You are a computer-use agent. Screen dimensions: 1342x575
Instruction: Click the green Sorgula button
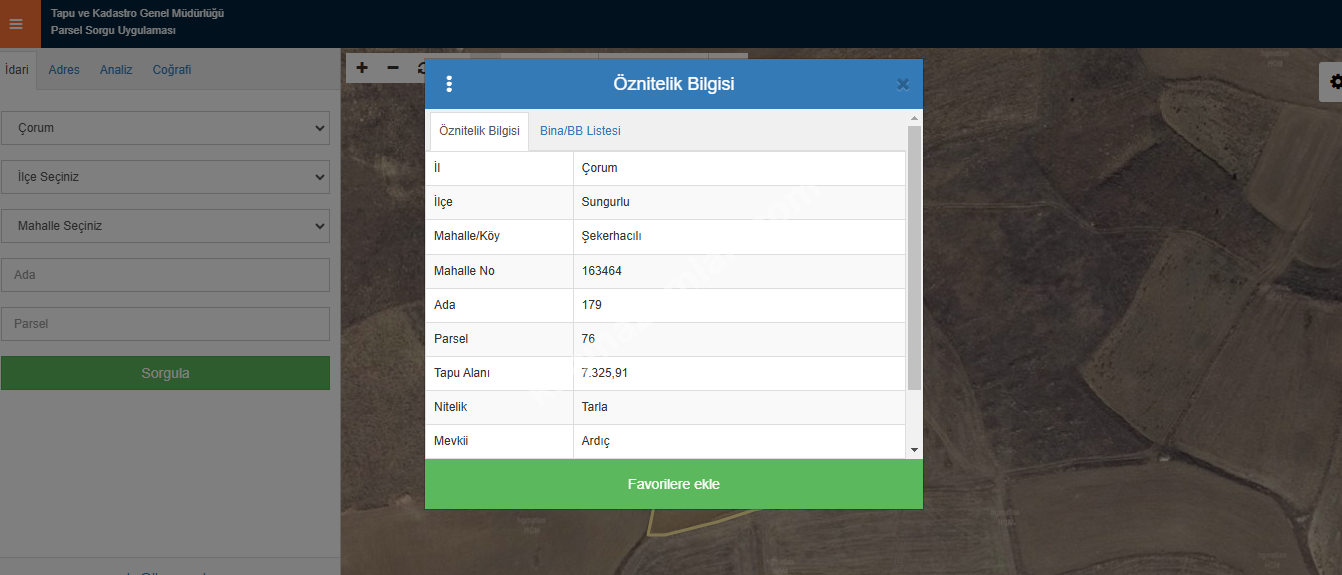(165, 373)
